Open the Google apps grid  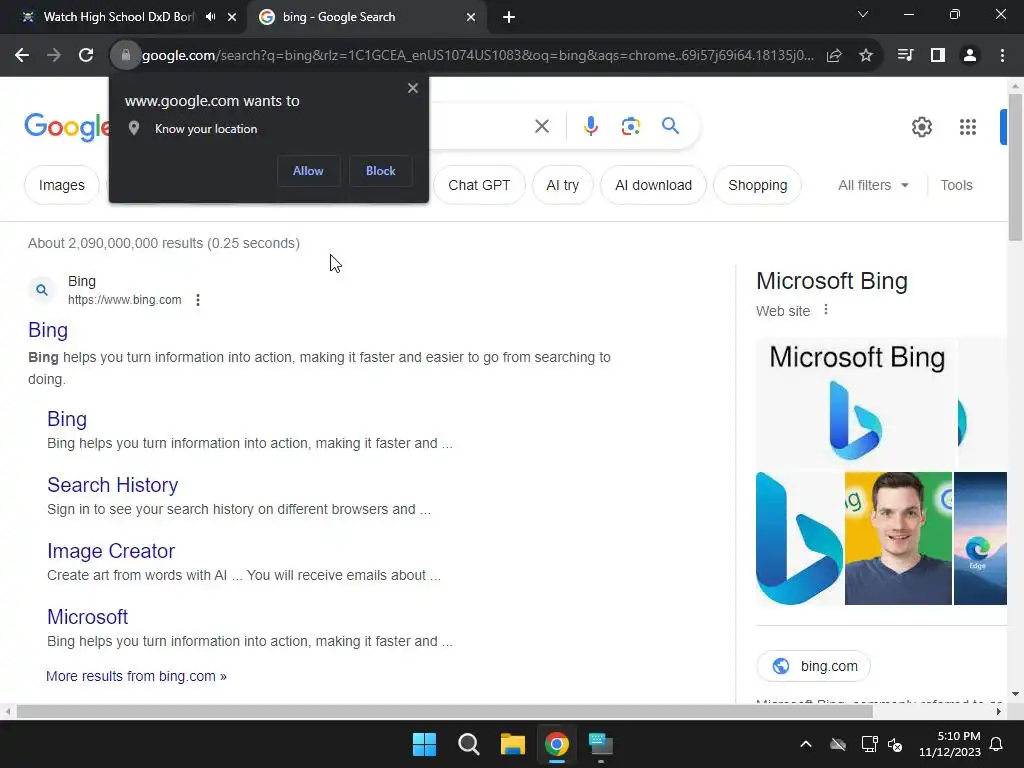968,127
